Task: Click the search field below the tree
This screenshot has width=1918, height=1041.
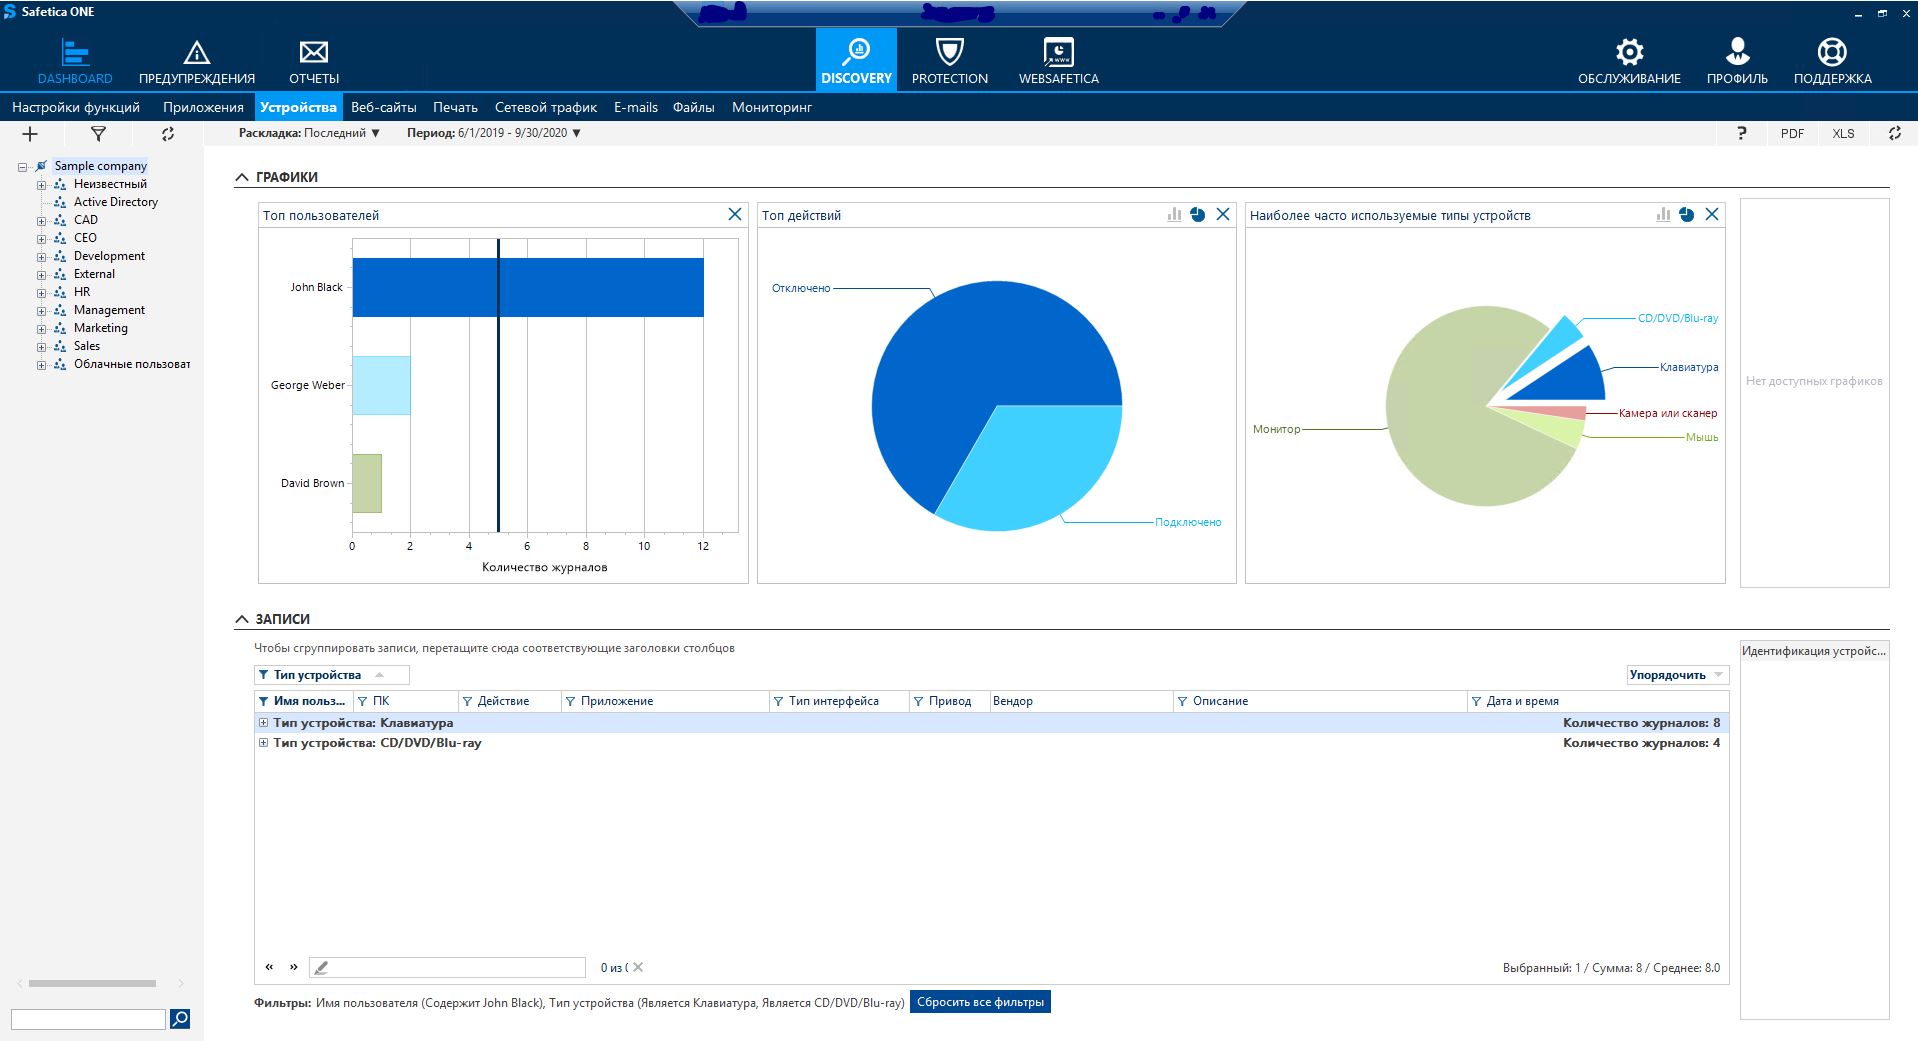Action: click(x=88, y=1019)
